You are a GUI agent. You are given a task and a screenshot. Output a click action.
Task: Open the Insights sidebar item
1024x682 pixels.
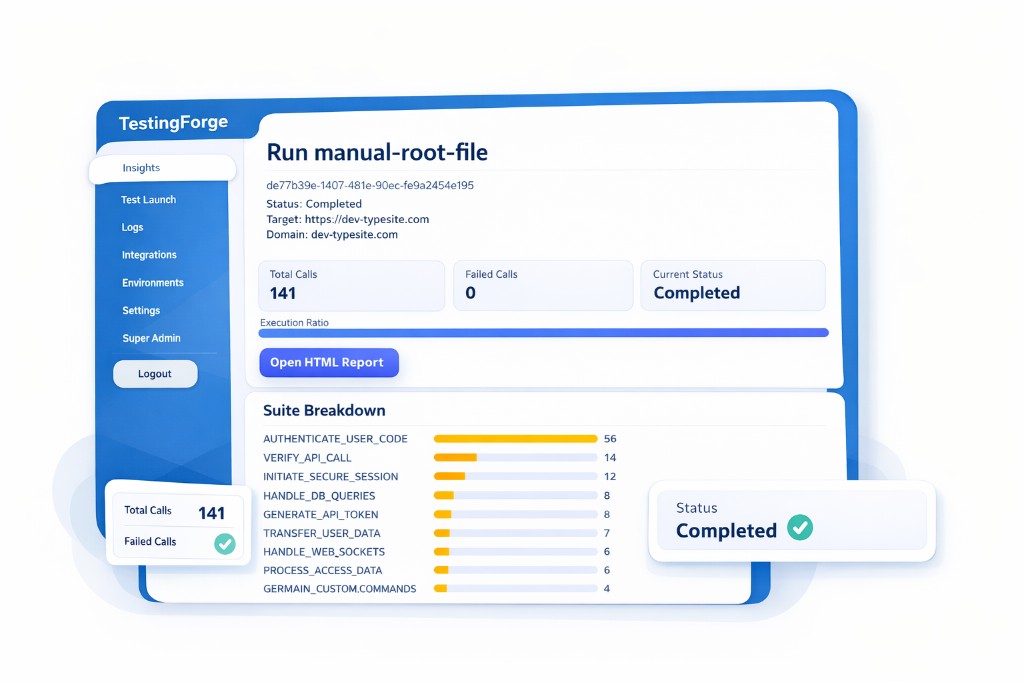point(142,169)
